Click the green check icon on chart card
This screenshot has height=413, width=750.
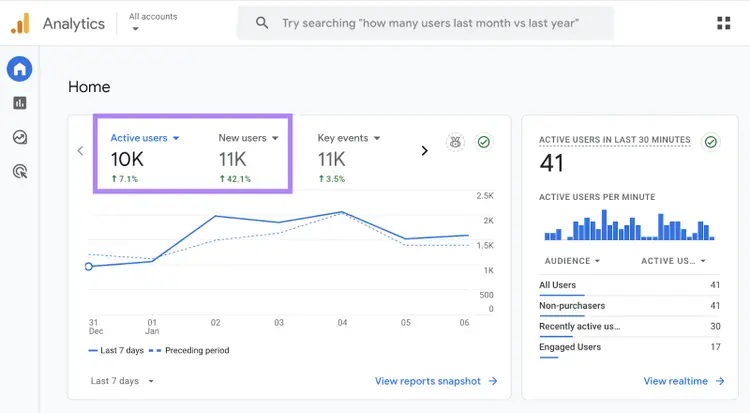[484, 142]
